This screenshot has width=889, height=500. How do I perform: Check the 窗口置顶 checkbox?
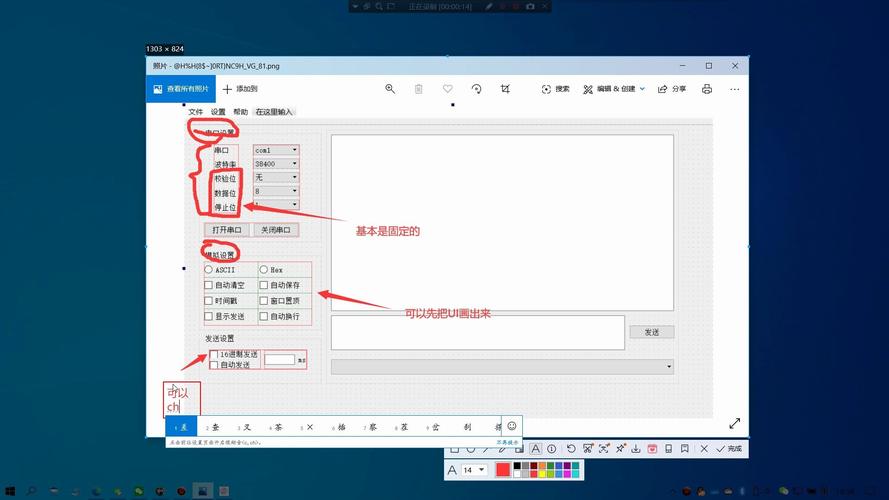pos(264,300)
